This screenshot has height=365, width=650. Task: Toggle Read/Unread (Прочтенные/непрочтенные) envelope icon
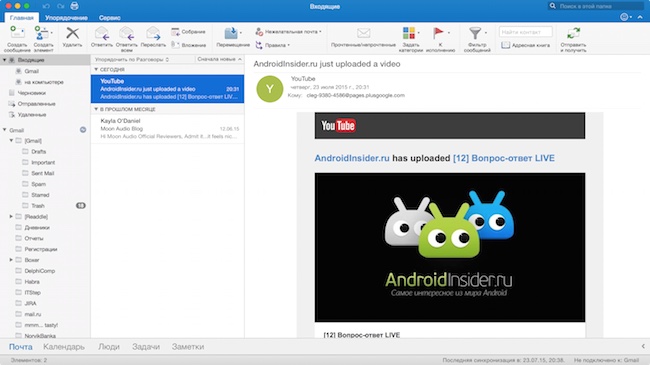tap(364, 33)
